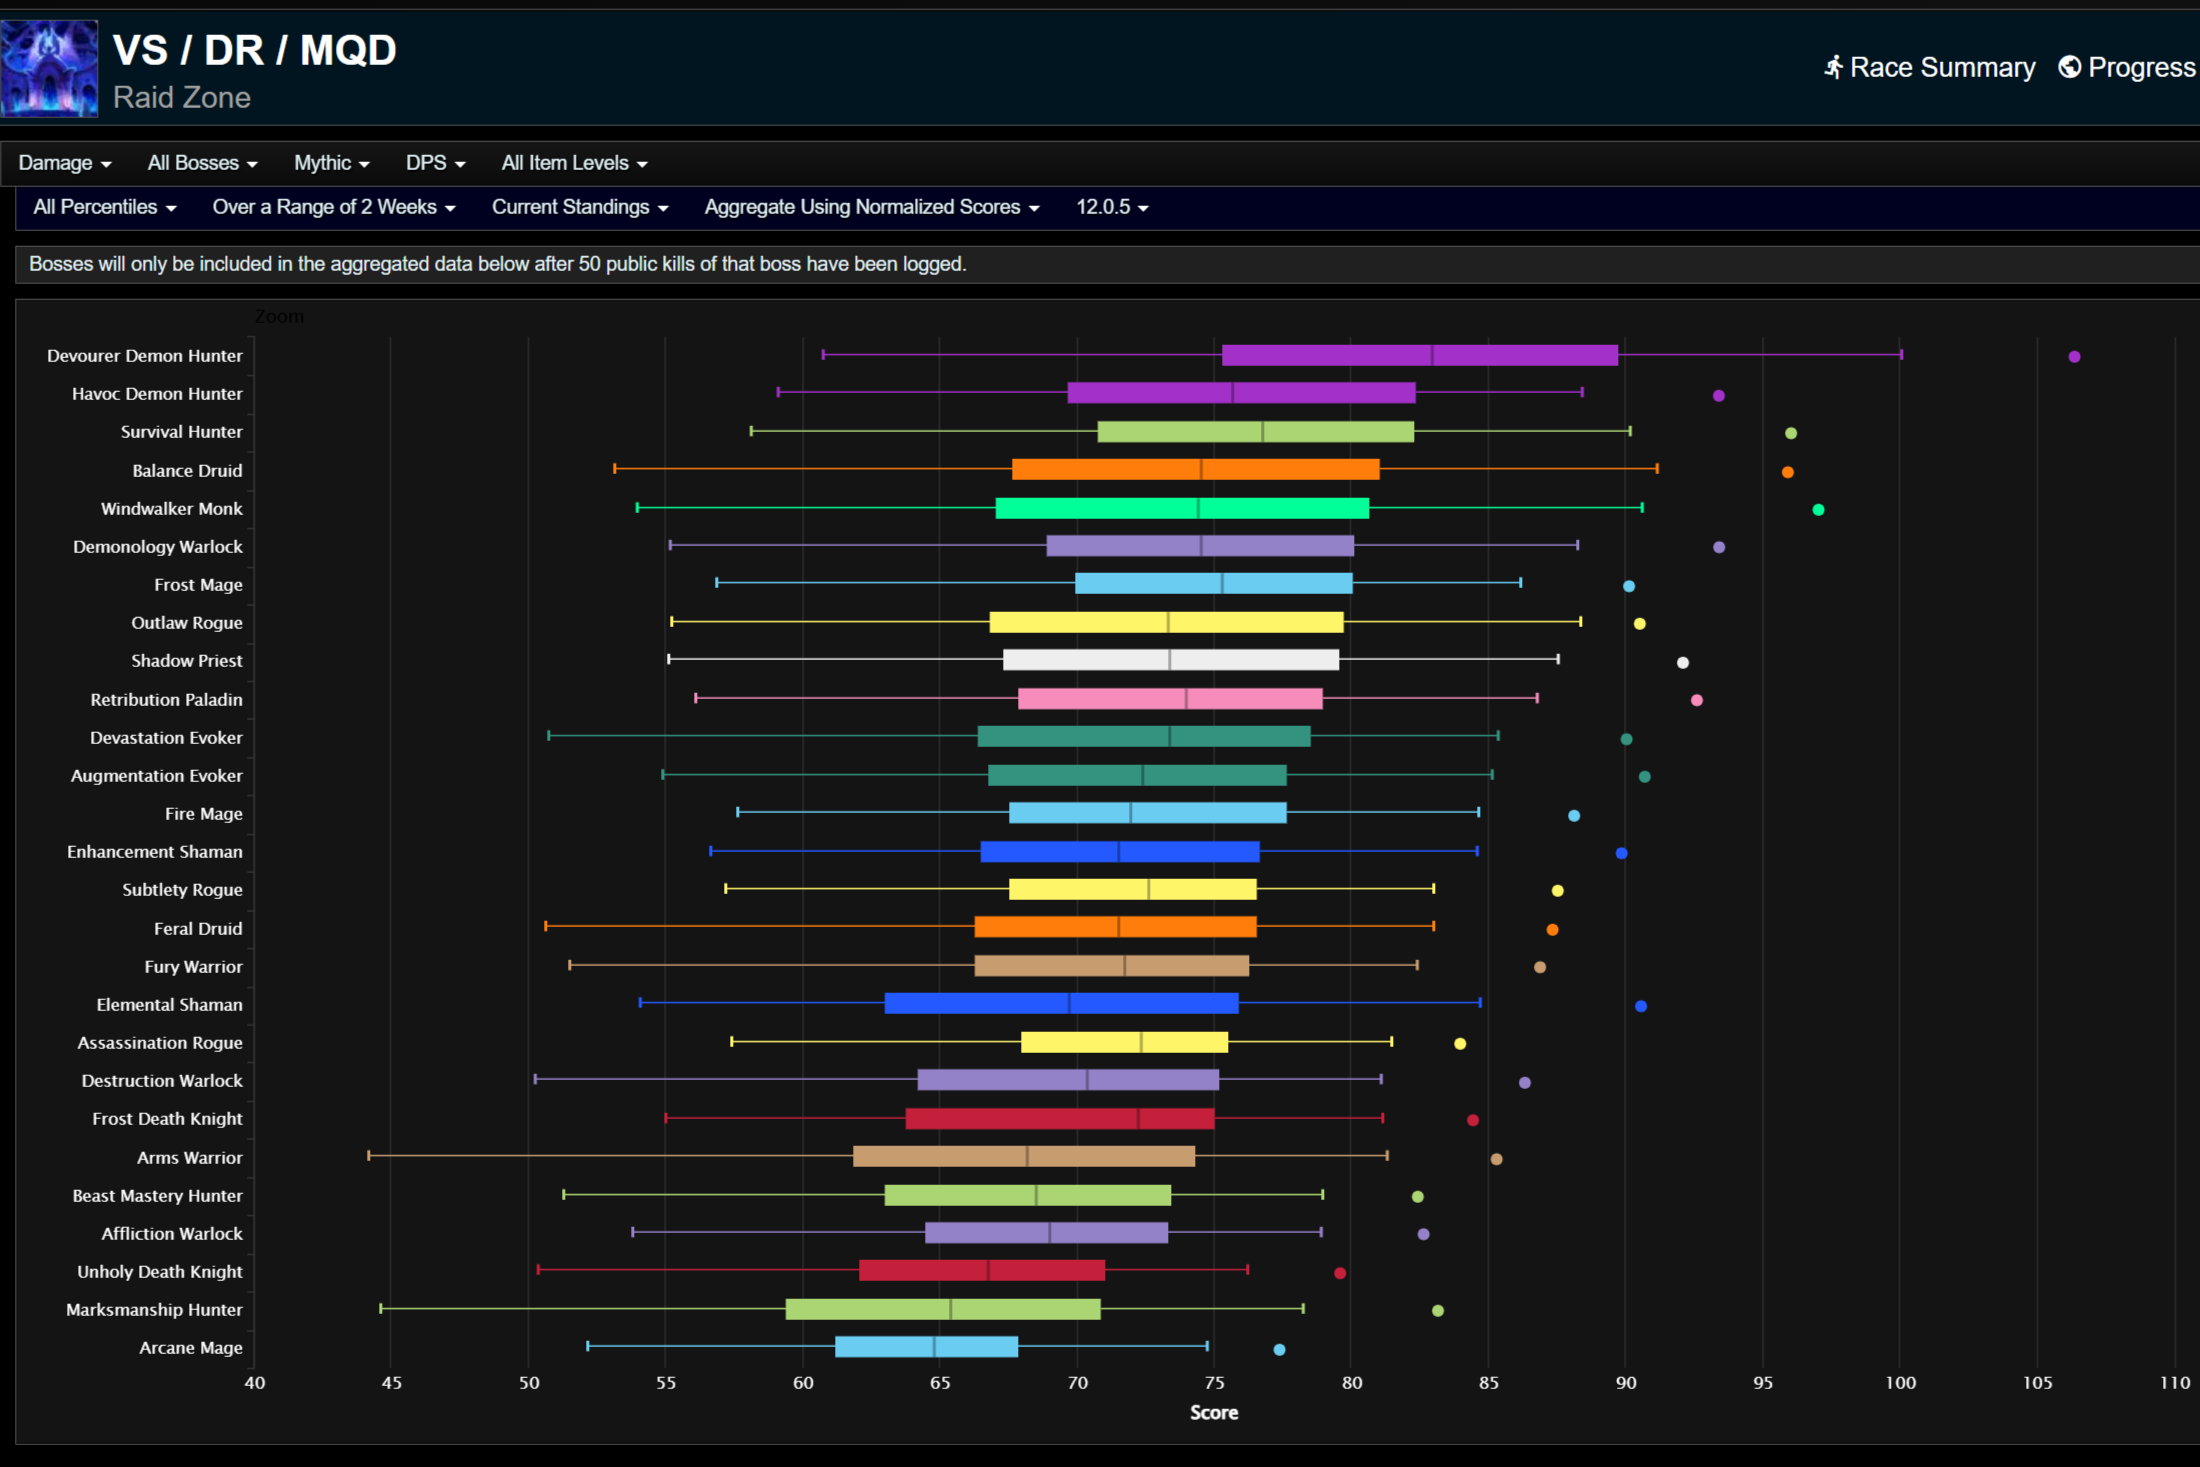The image size is (2200, 1467).
Task: Open the All Item Levels dropdown
Action: tap(573, 162)
